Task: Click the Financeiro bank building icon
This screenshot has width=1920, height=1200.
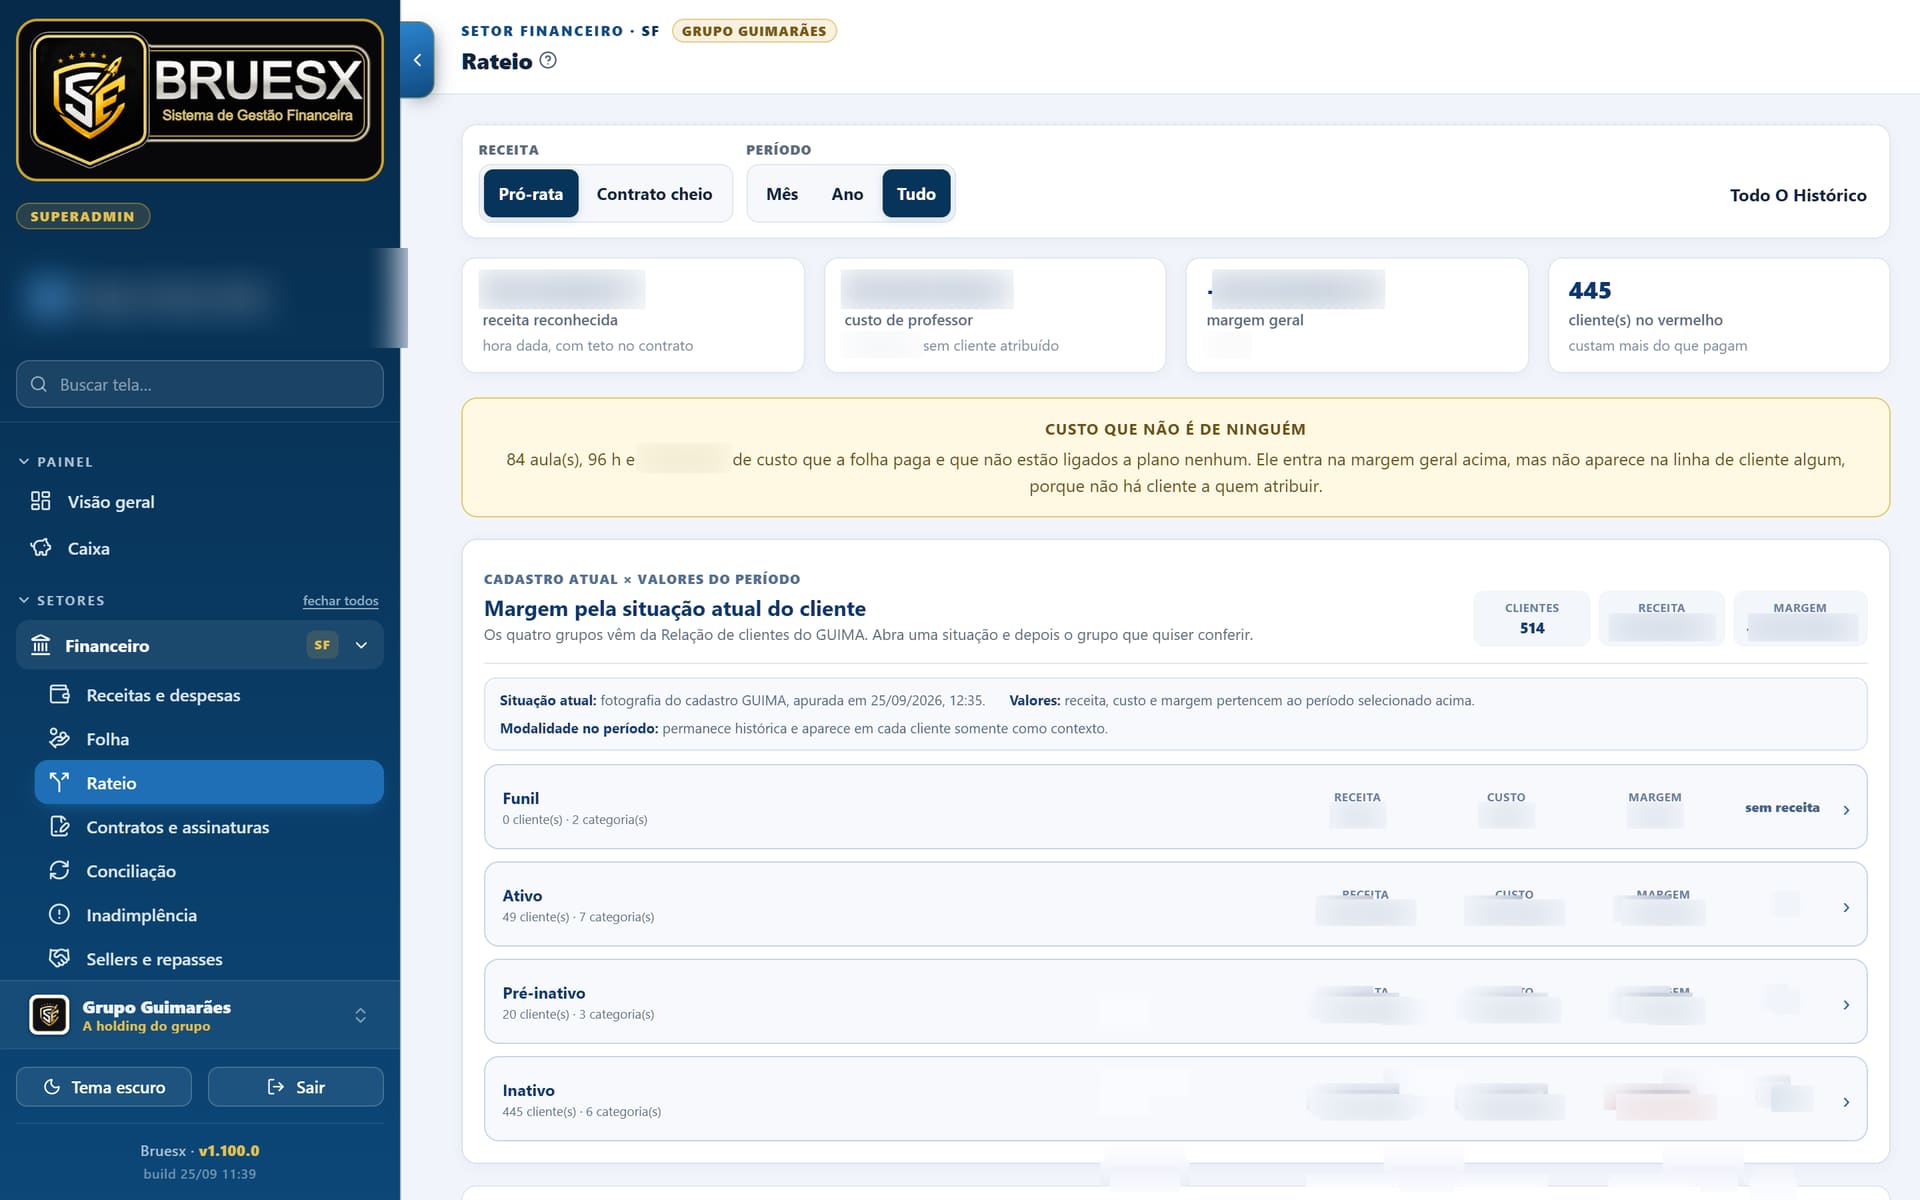Action: click(40, 645)
